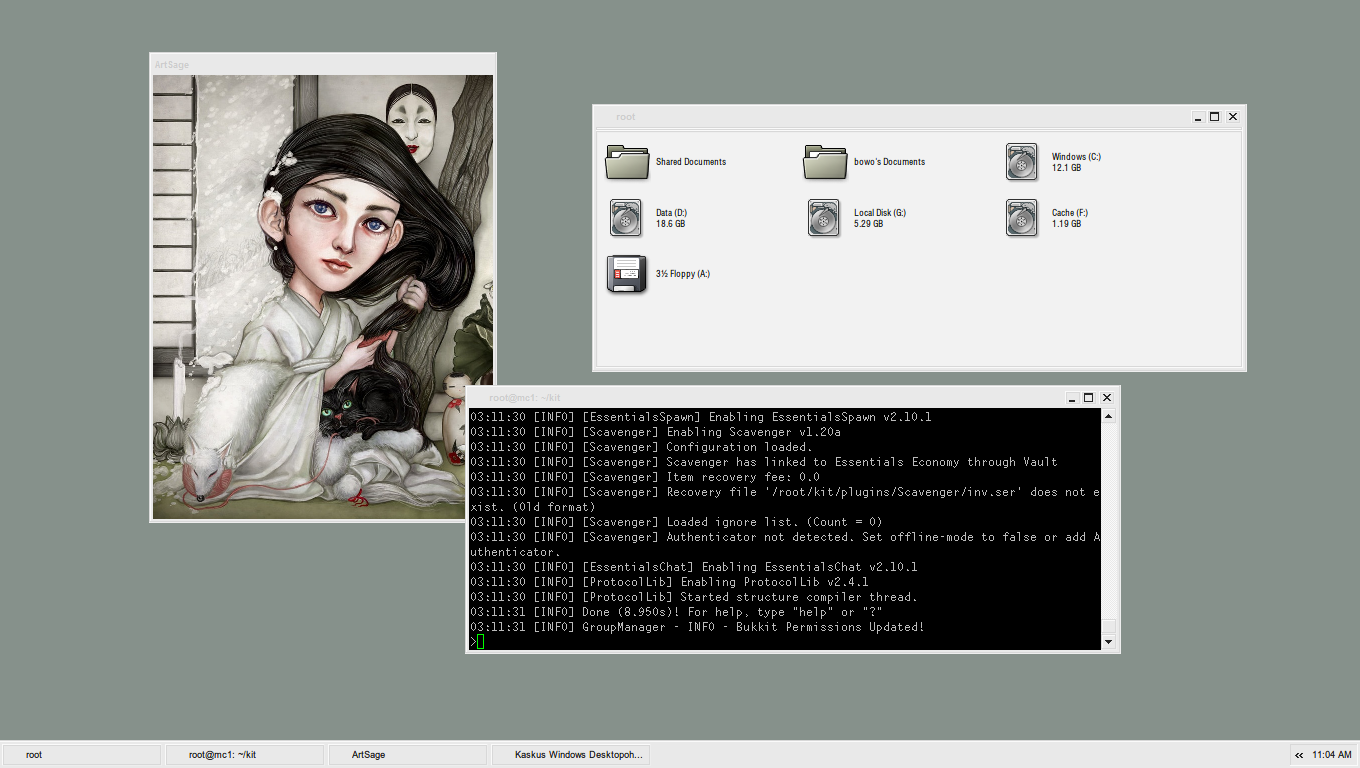
Task: Click the Scavenger linked to Essentials Economy line
Action: coord(764,462)
